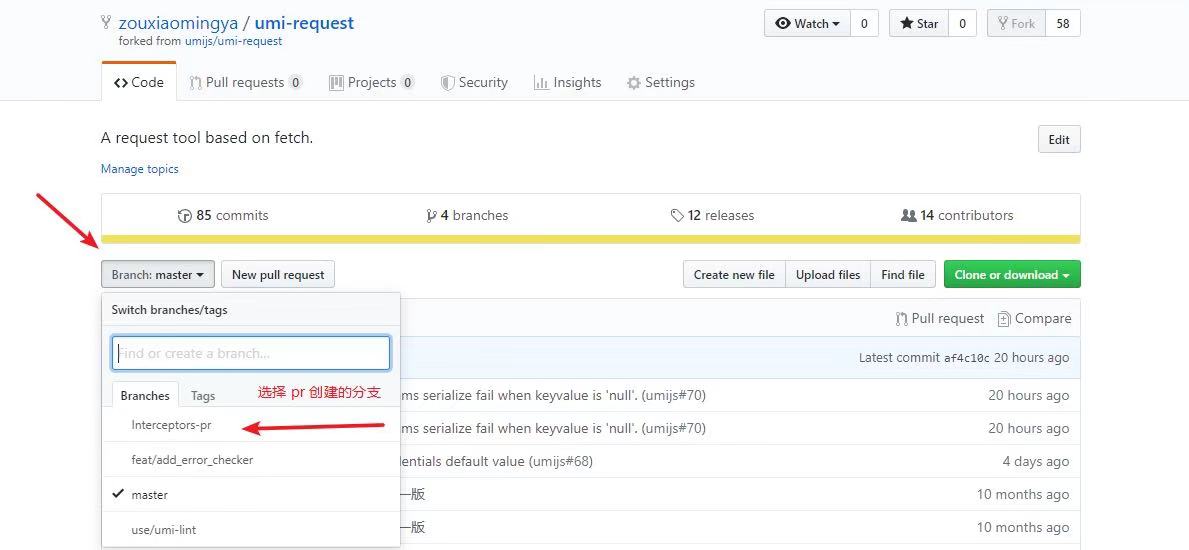Select the Tags tab in switcher

point(202,395)
